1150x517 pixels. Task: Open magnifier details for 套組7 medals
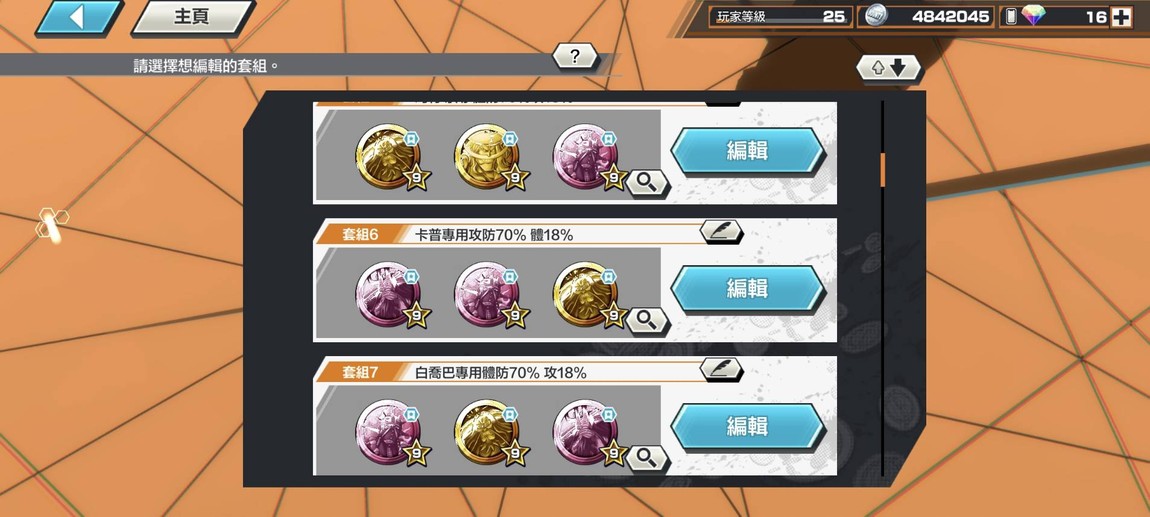pos(647,457)
